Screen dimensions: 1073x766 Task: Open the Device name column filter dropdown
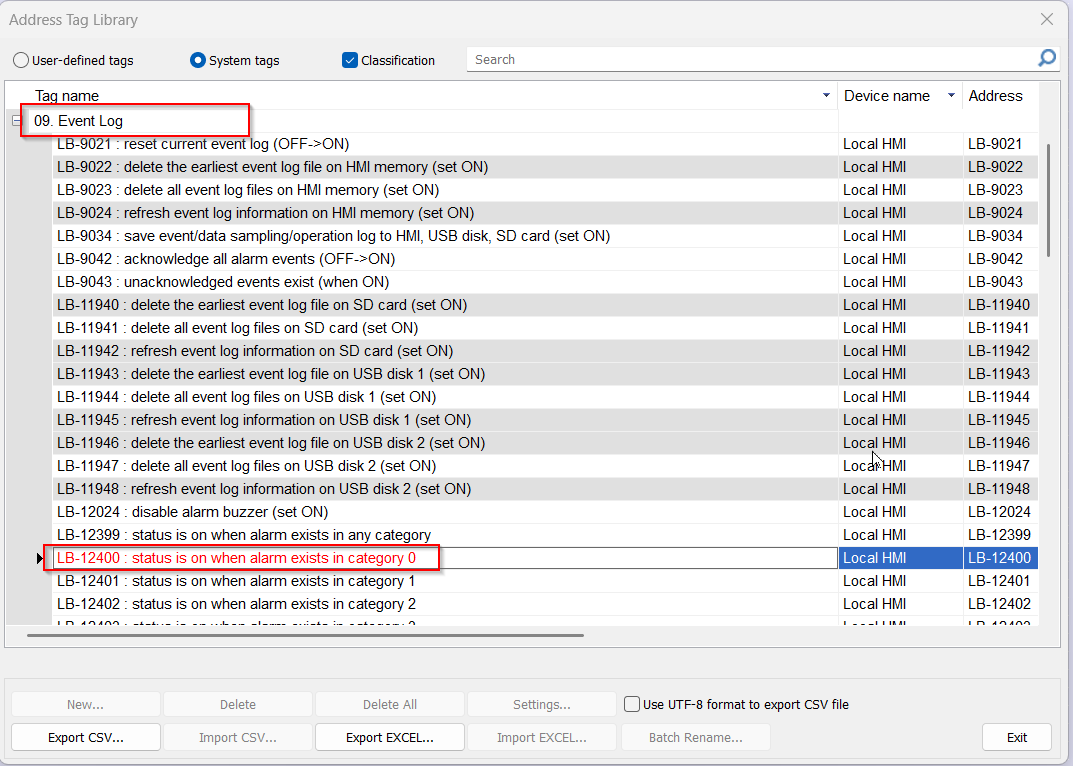click(951, 96)
